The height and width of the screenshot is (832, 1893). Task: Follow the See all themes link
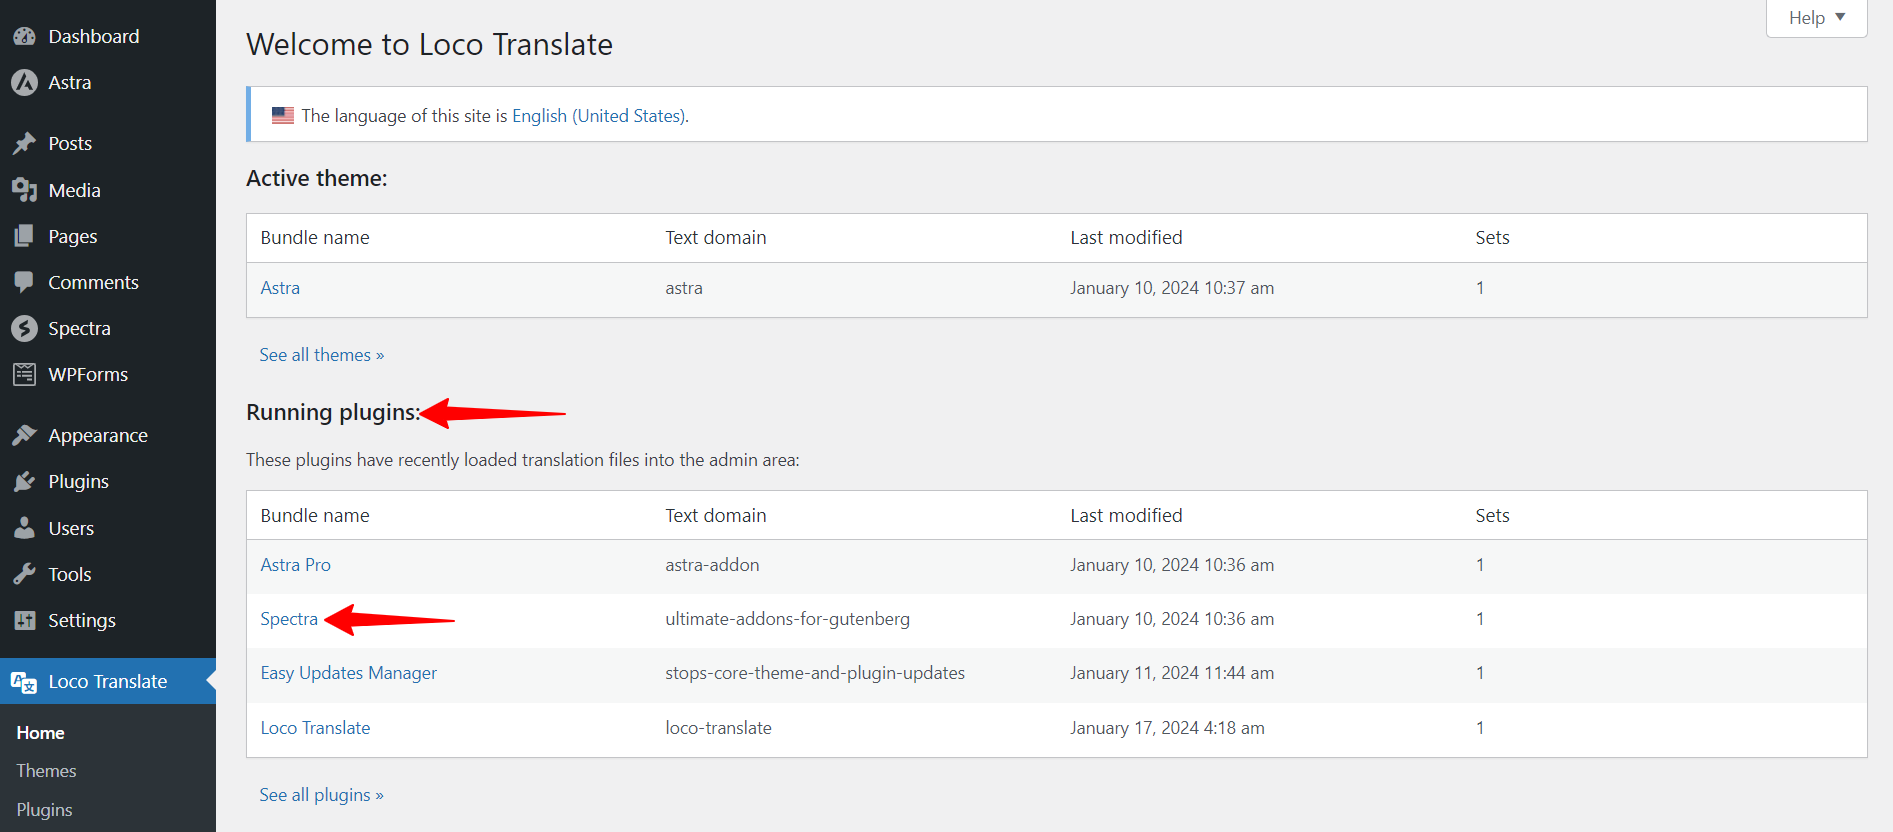(321, 355)
